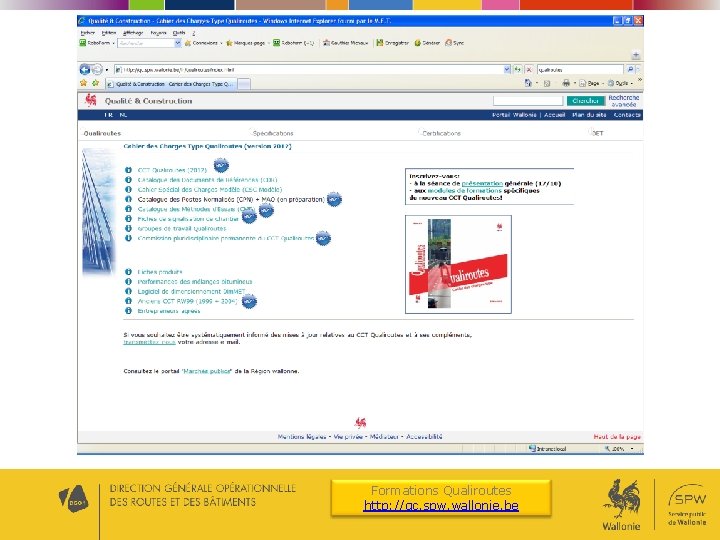Click the Home icon in command bar
The width and height of the screenshot is (720, 540).
point(529,83)
